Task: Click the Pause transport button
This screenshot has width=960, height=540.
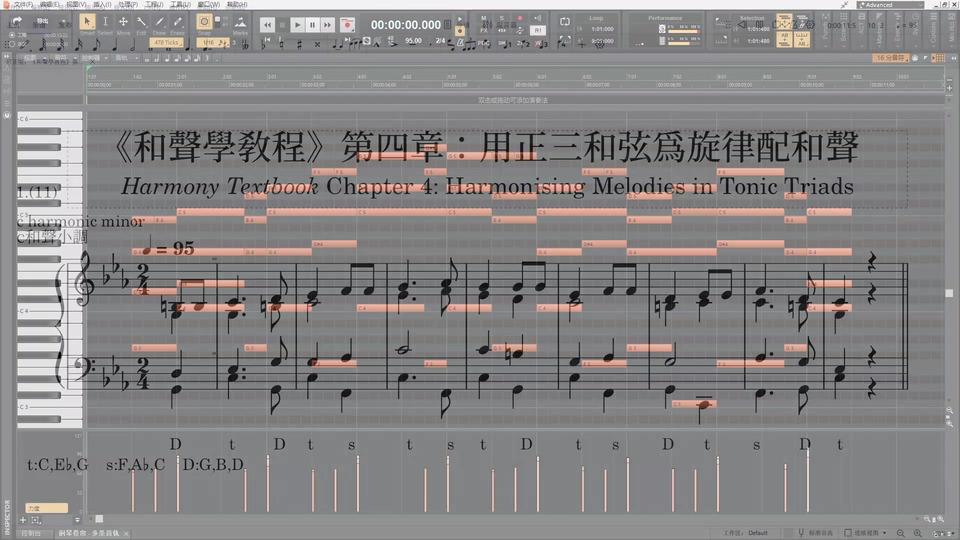Action: [x=312, y=25]
